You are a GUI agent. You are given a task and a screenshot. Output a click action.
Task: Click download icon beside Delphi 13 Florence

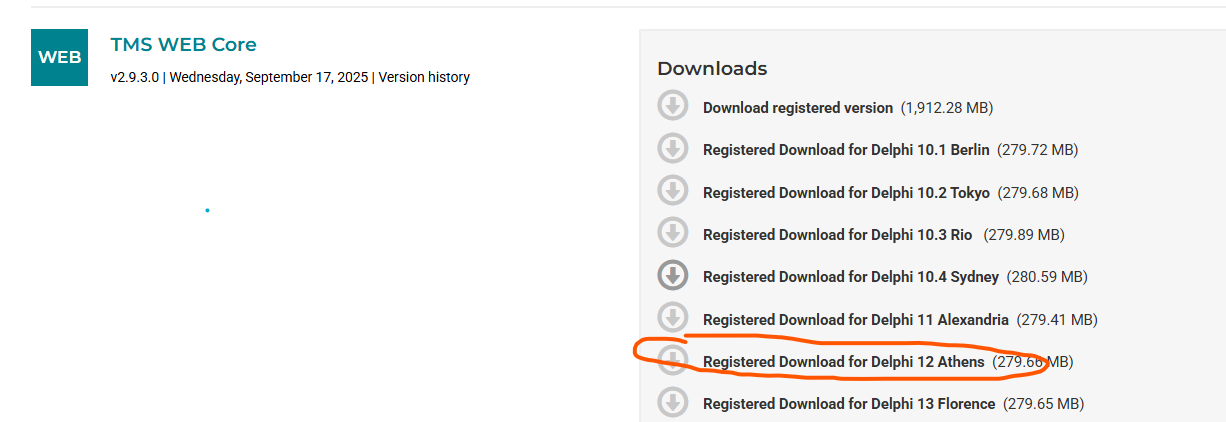pyautogui.click(x=673, y=402)
